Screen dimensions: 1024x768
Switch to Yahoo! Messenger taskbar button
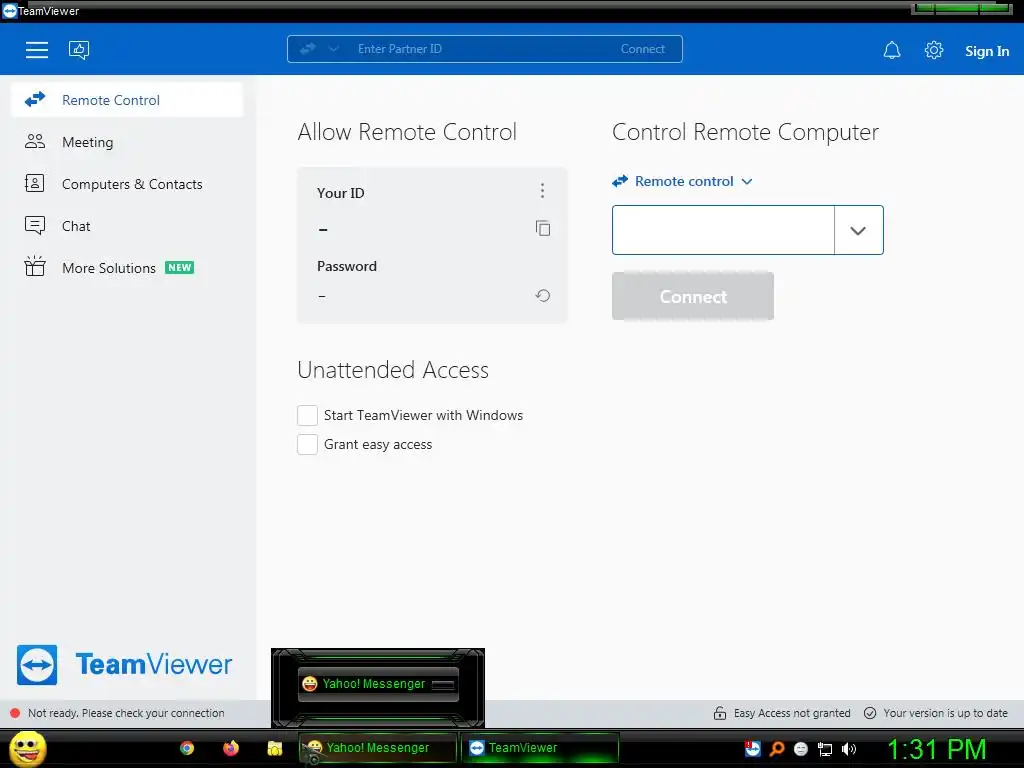(378, 748)
